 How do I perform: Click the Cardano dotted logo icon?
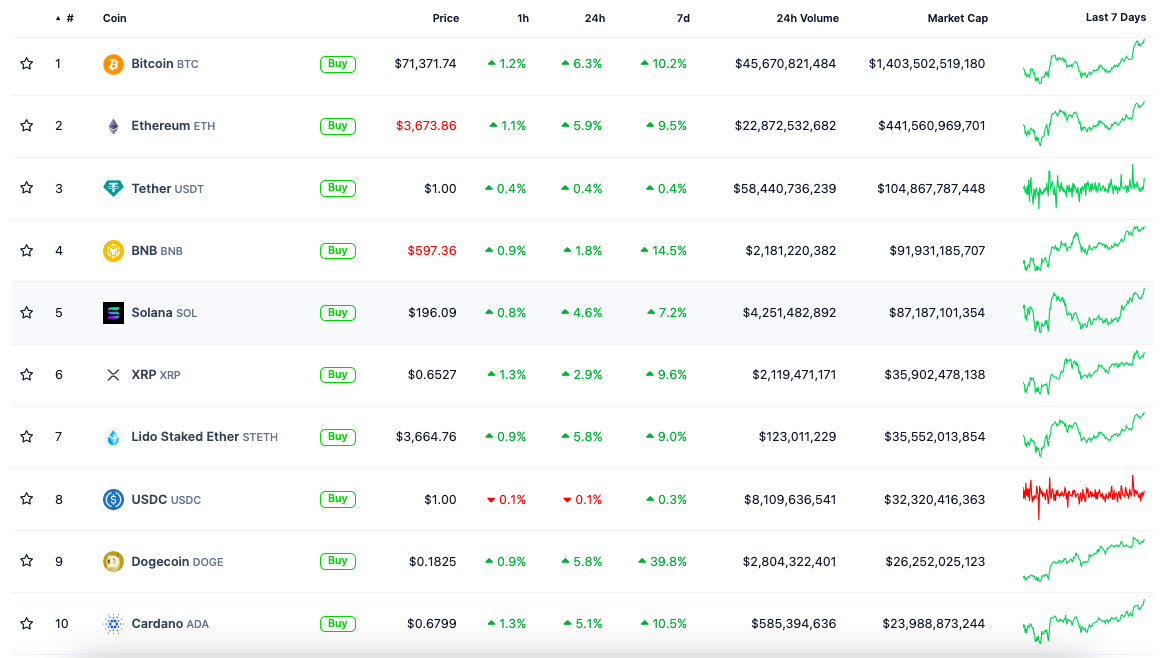click(x=113, y=624)
